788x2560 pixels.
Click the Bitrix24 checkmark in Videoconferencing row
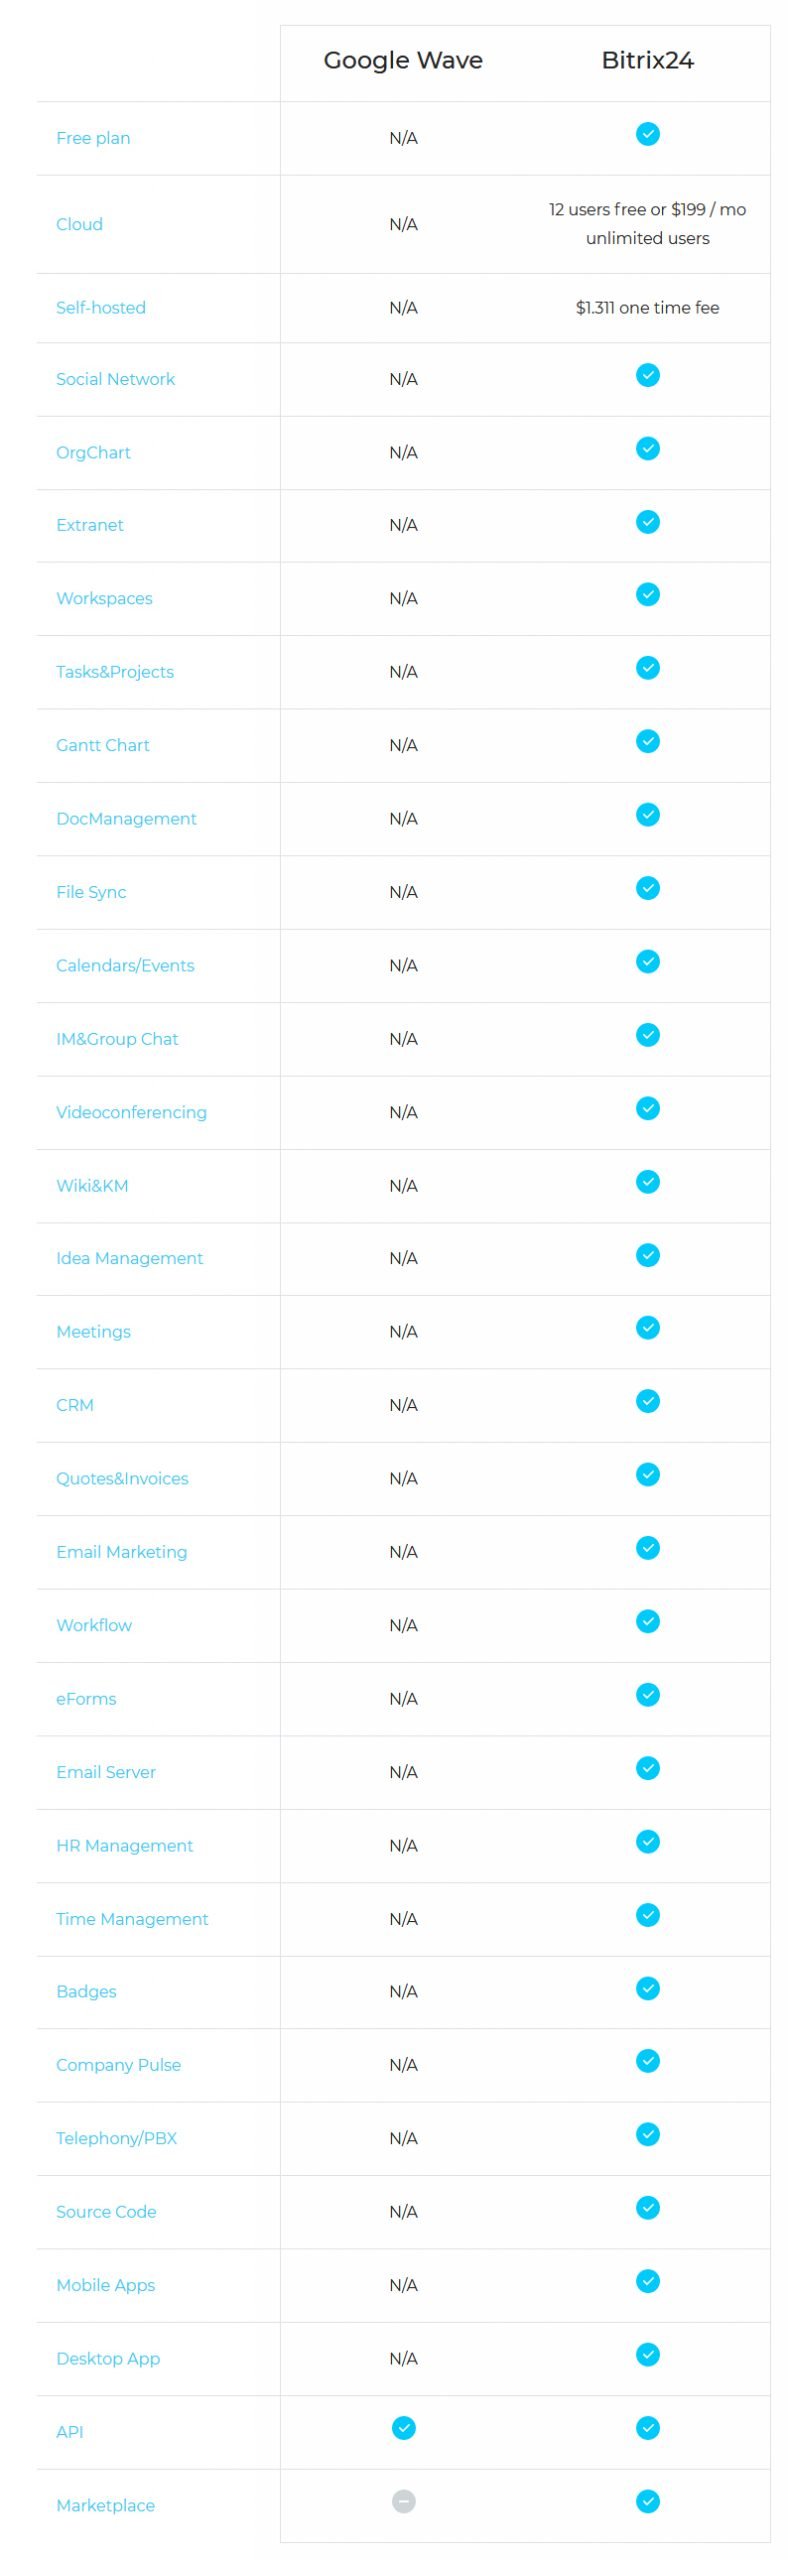pyautogui.click(x=647, y=1107)
